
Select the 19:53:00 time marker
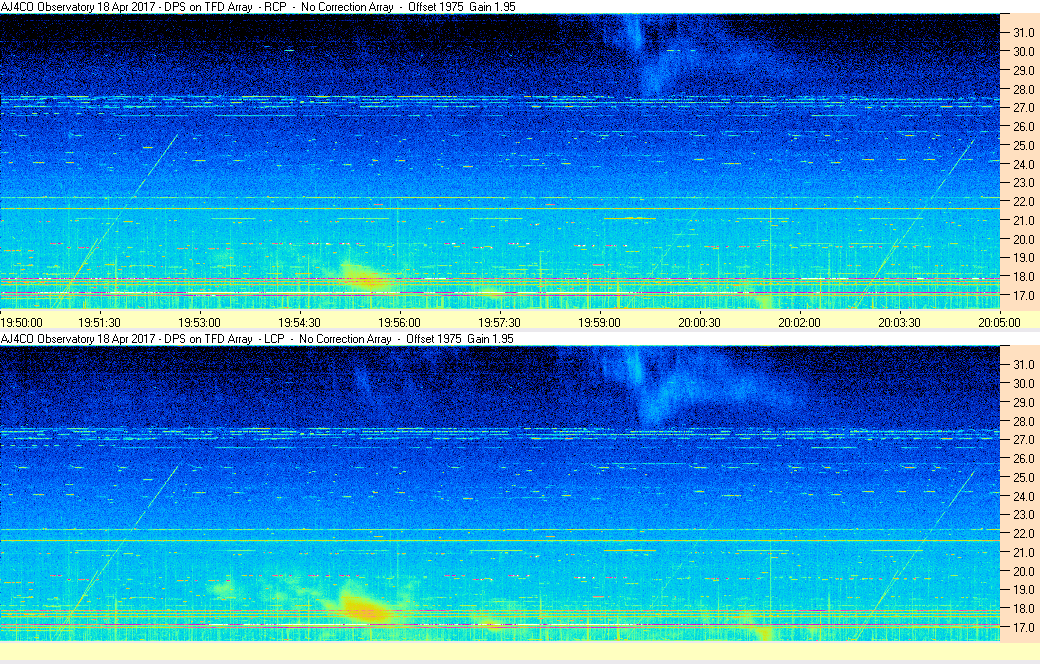point(199,322)
